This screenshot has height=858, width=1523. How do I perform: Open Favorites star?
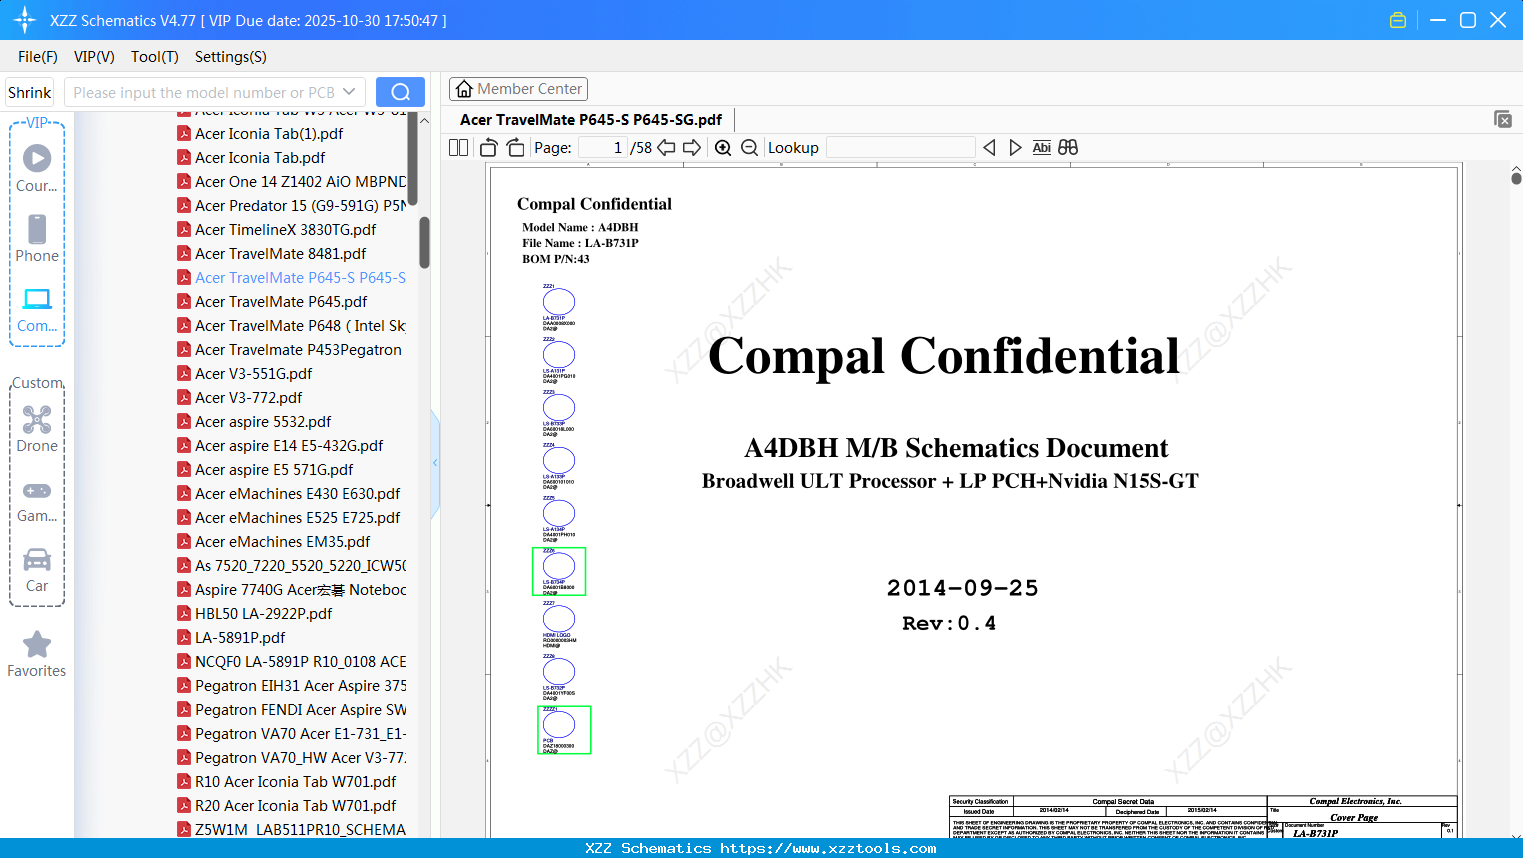pyautogui.click(x=37, y=654)
